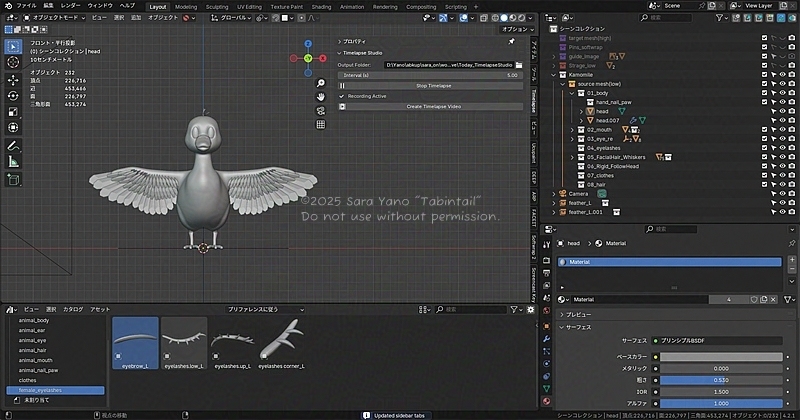Expand the 02_mouth collection
This screenshot has width=800, height=420.
(x=571, y=130)
